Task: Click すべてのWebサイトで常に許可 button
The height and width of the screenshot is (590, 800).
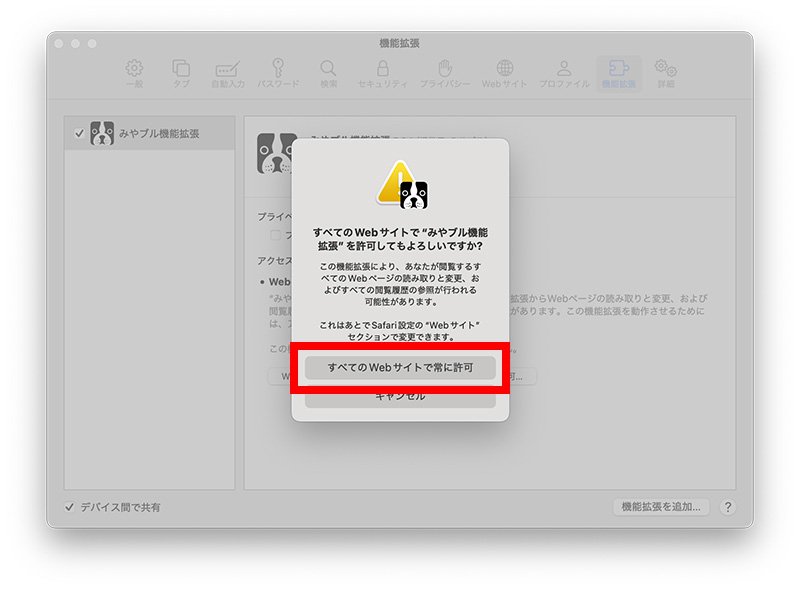Action: click(x=400, y=367)
